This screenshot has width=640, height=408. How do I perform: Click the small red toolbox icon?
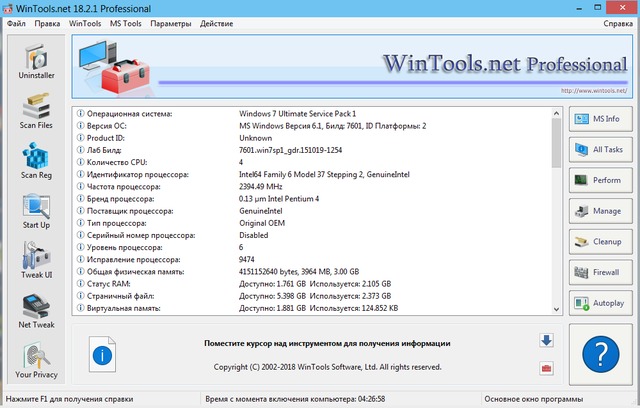[546, 369]
